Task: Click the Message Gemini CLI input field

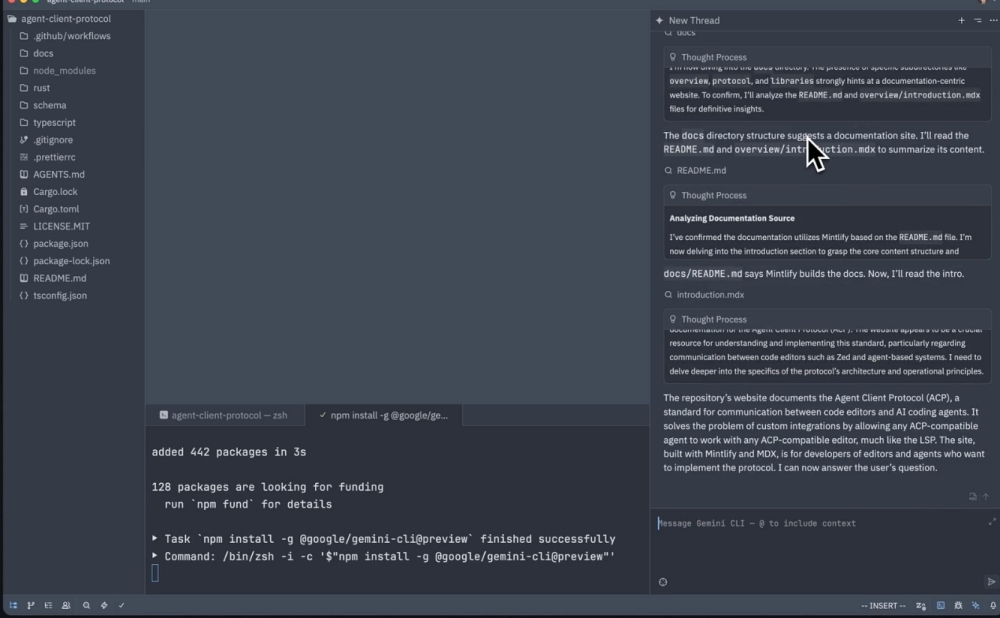Action: point(810,523)
